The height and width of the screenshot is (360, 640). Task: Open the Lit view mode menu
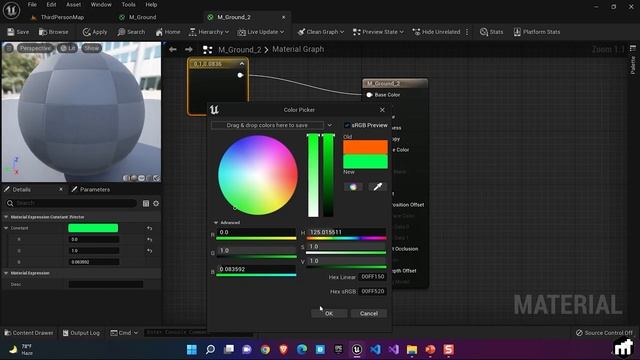click(67, 48)
